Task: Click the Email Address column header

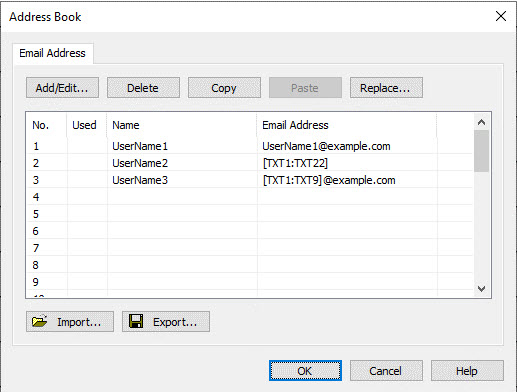Action: pos(347,125)
